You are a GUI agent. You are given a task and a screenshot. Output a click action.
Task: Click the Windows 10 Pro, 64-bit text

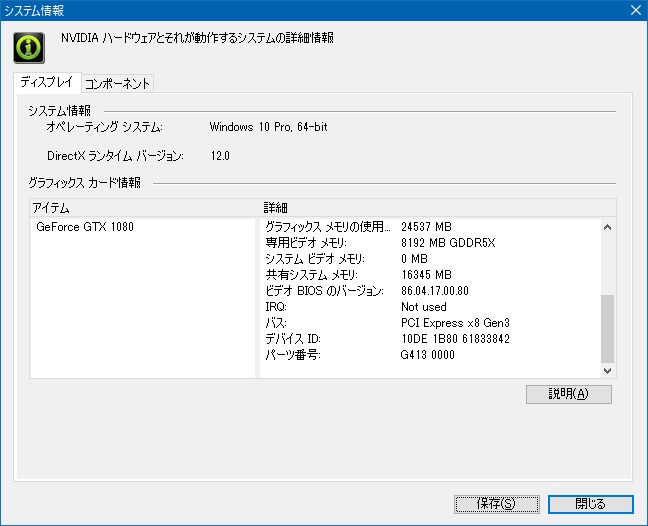point(268,127)
